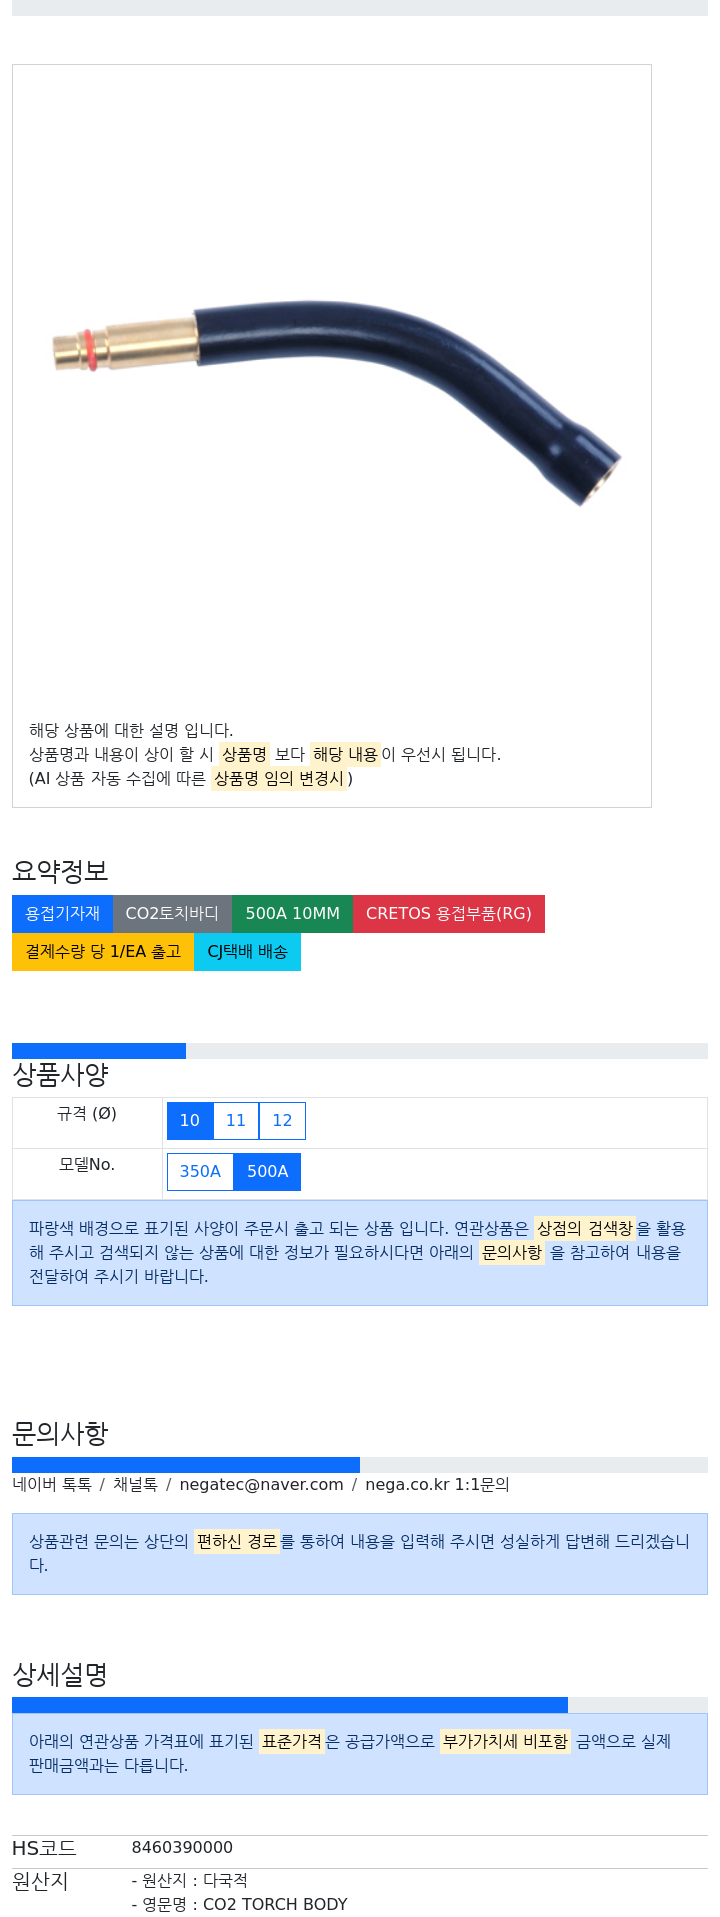Click negatec@naver.com email link
Screen dimensions: 720x1917
(261, 1485)
